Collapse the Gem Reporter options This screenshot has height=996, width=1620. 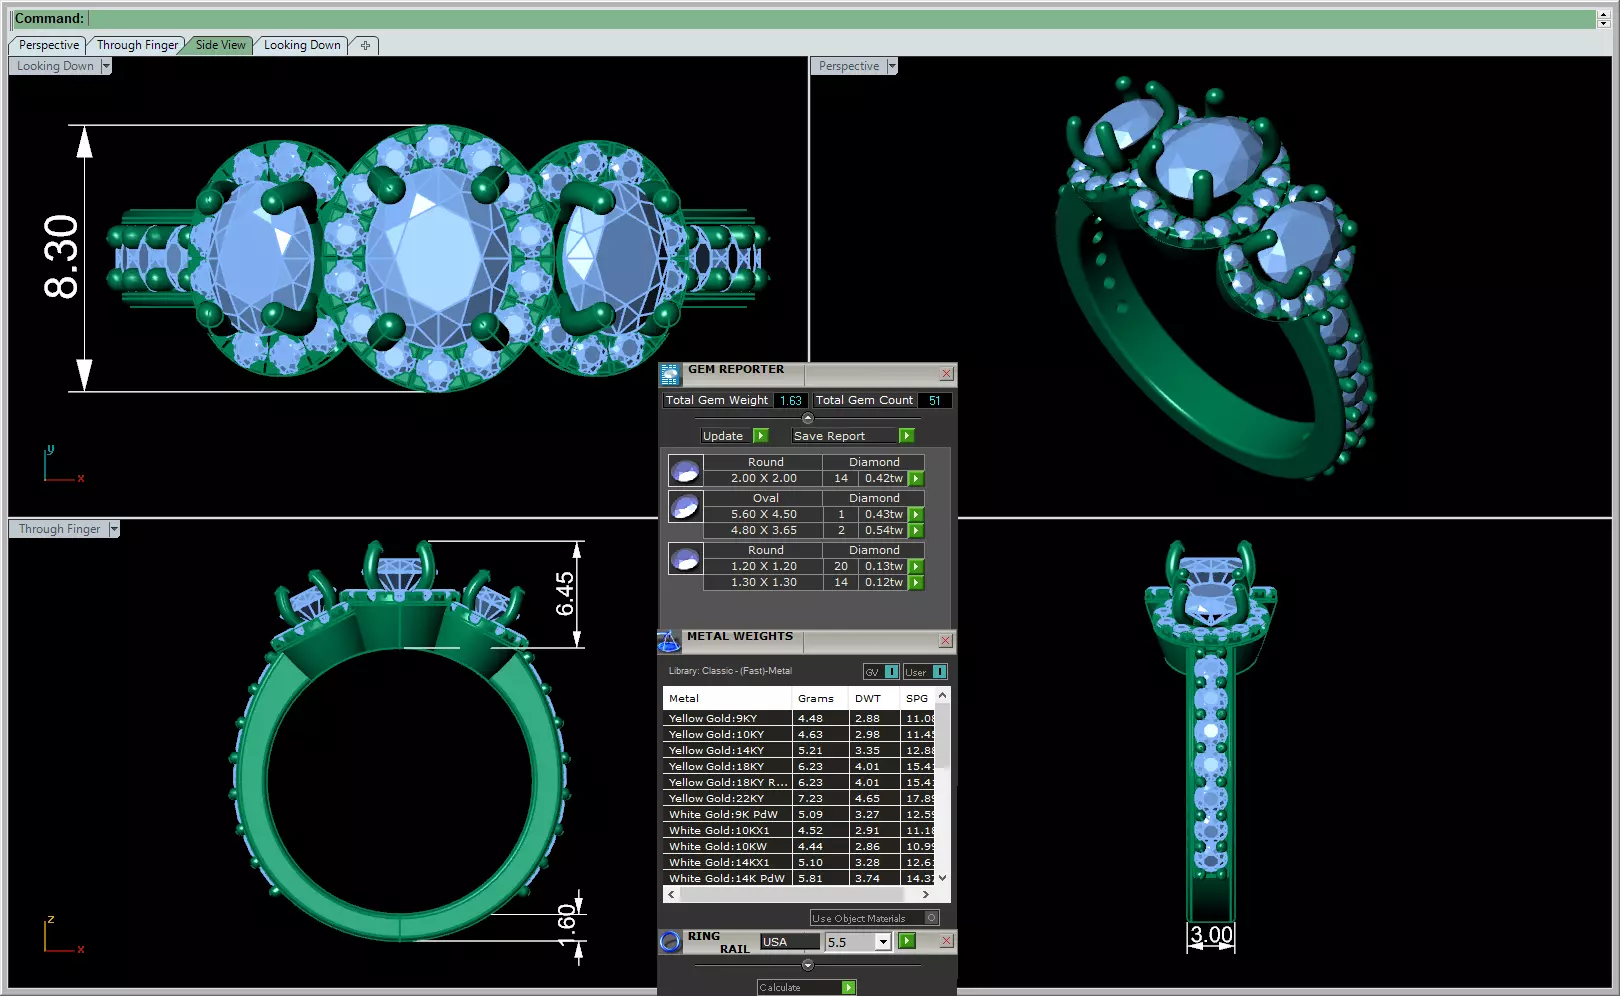808,418
